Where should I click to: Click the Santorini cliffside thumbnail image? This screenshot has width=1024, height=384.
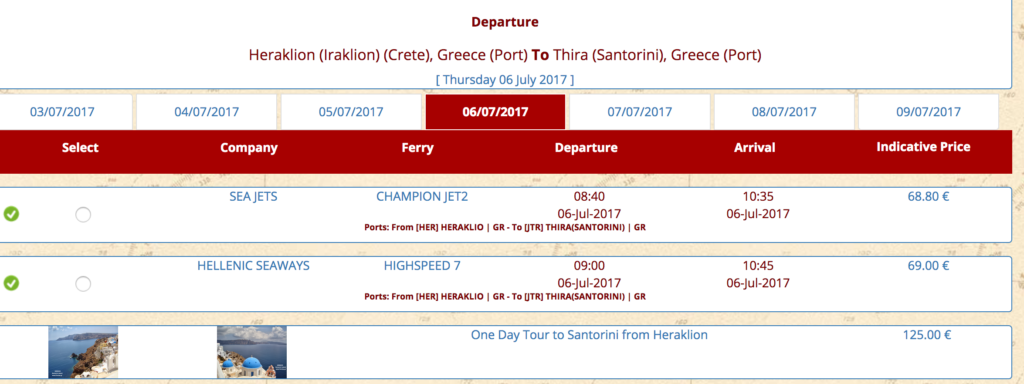tap(84, 352)
